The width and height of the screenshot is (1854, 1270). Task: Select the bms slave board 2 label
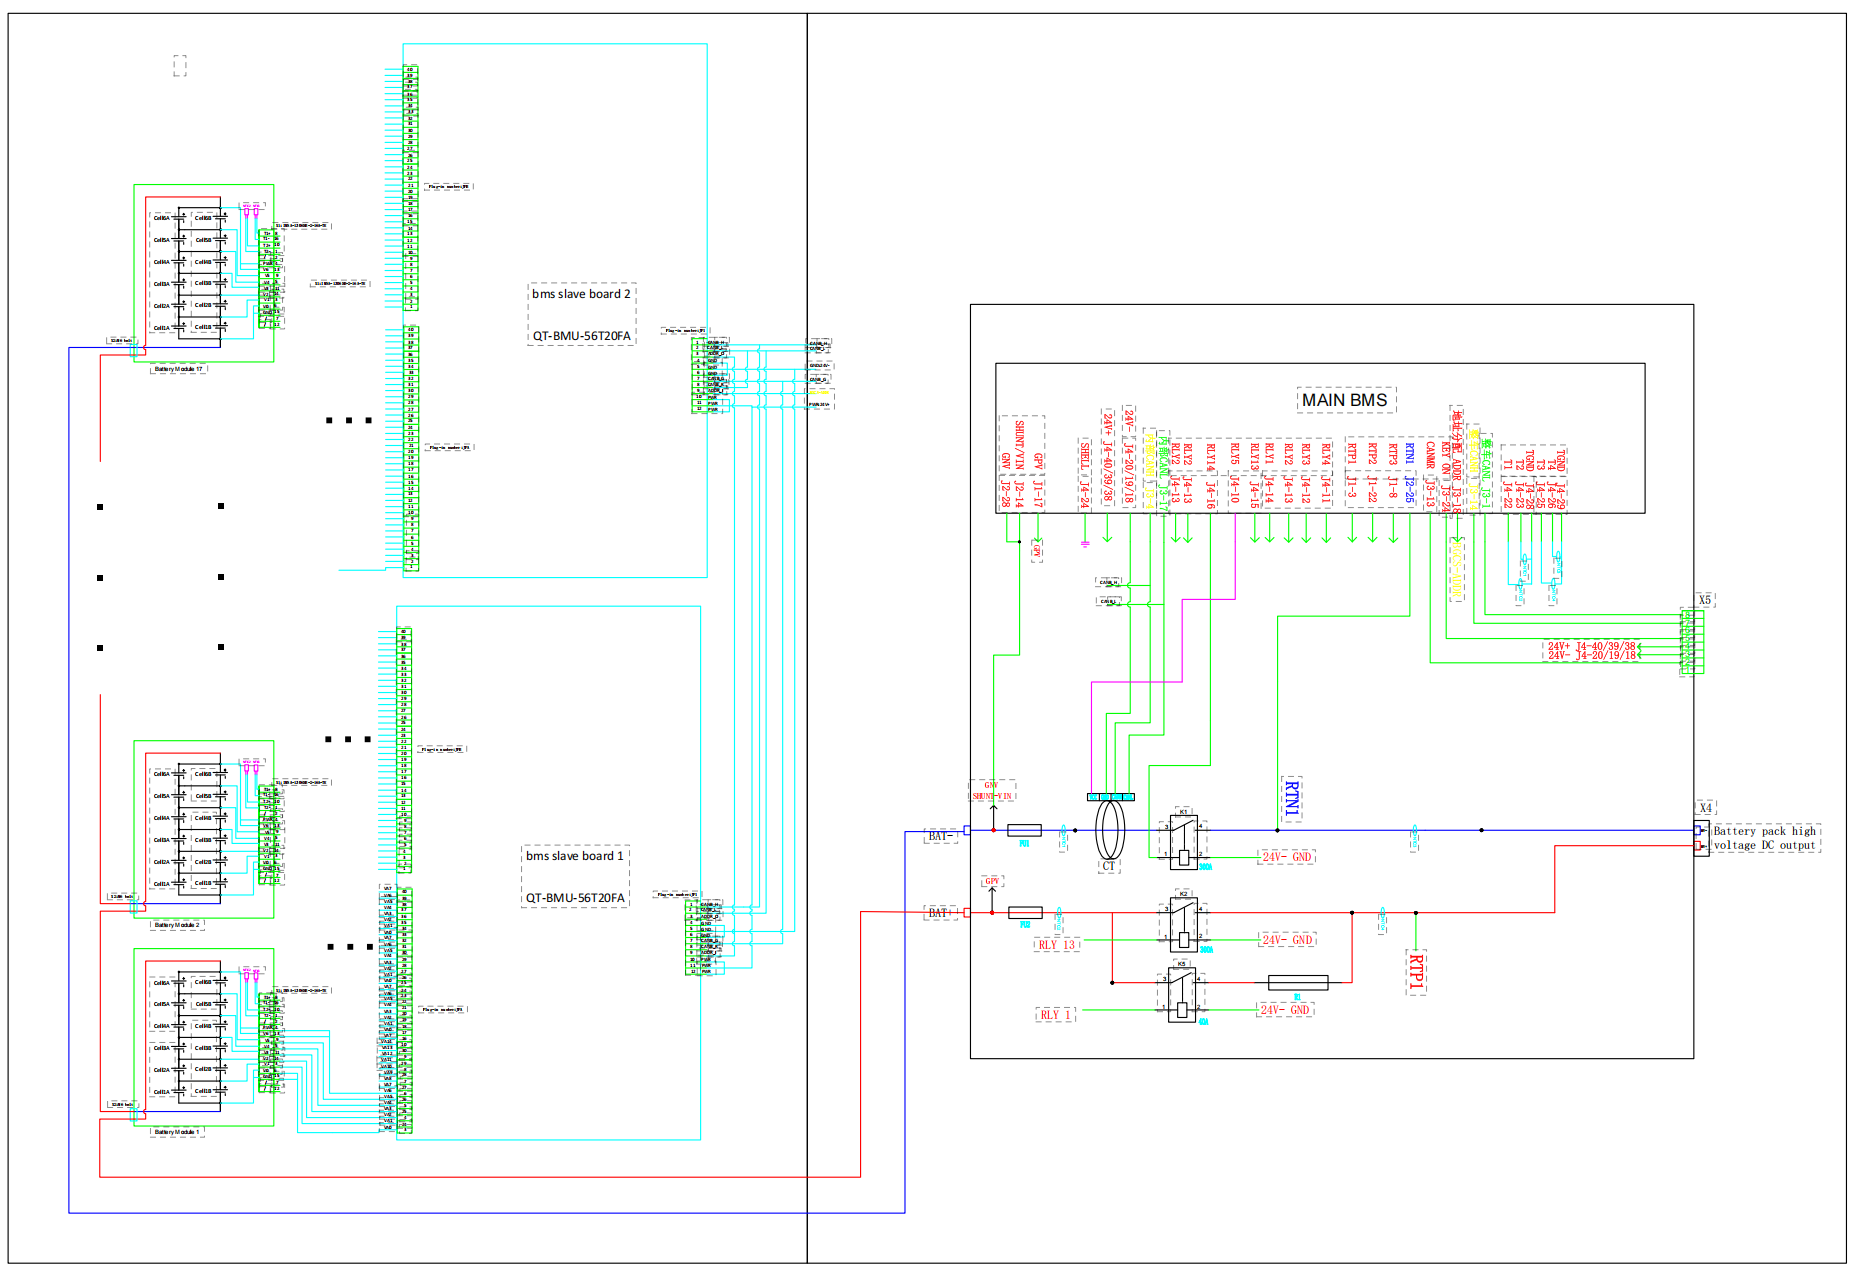581,294
